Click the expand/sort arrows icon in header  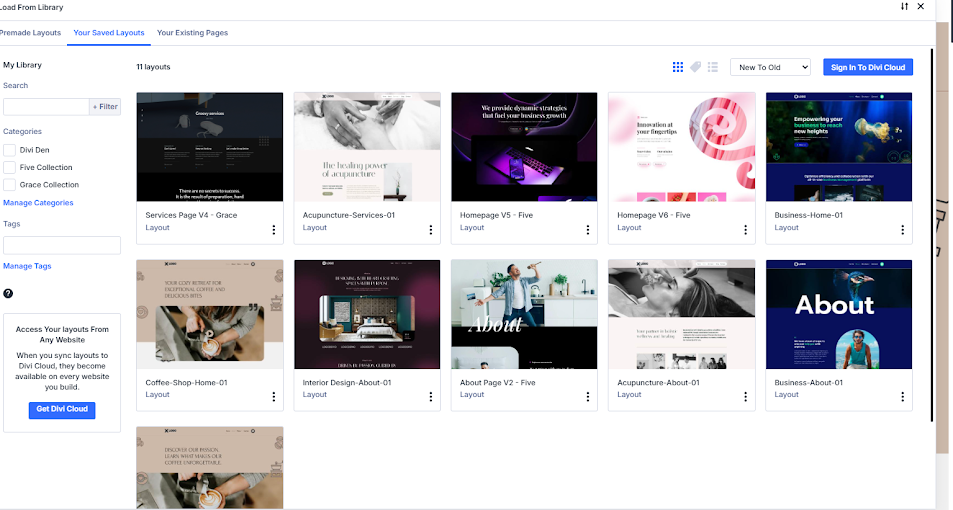(904, 6)
